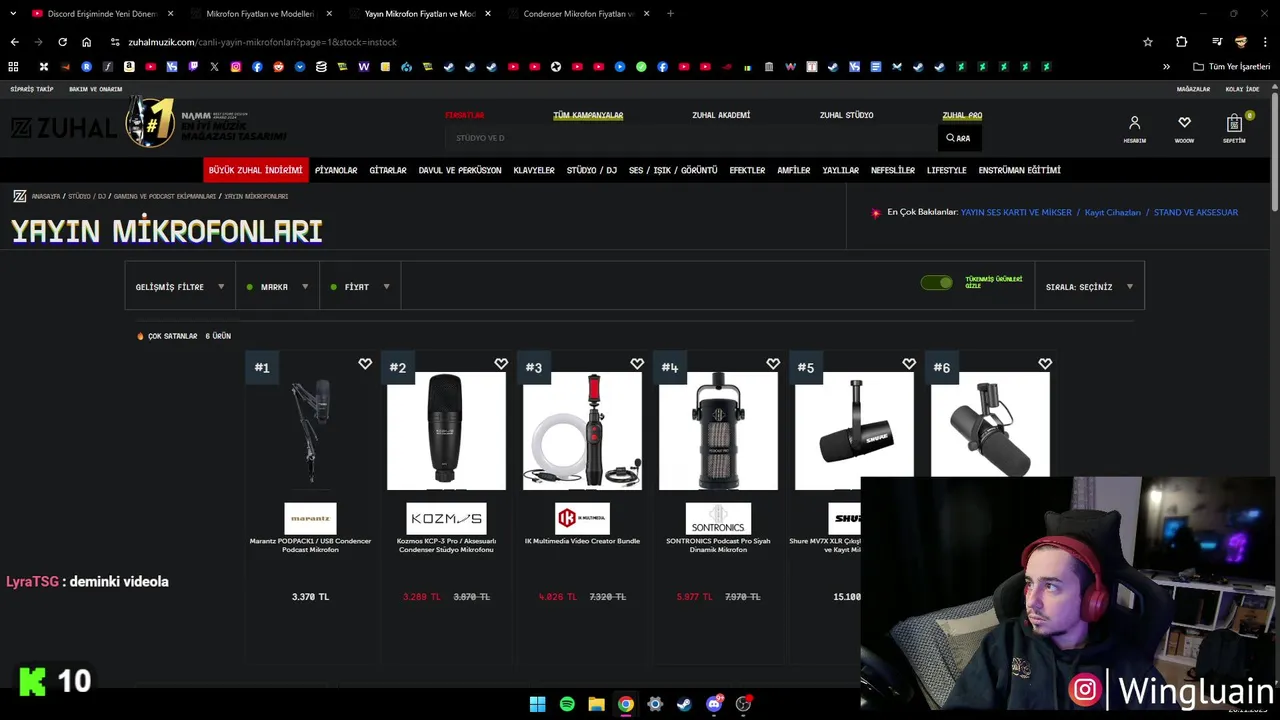Expand Marka filter dropdown
This screenshot has width=1280, height=720.
tap(277, 287)
